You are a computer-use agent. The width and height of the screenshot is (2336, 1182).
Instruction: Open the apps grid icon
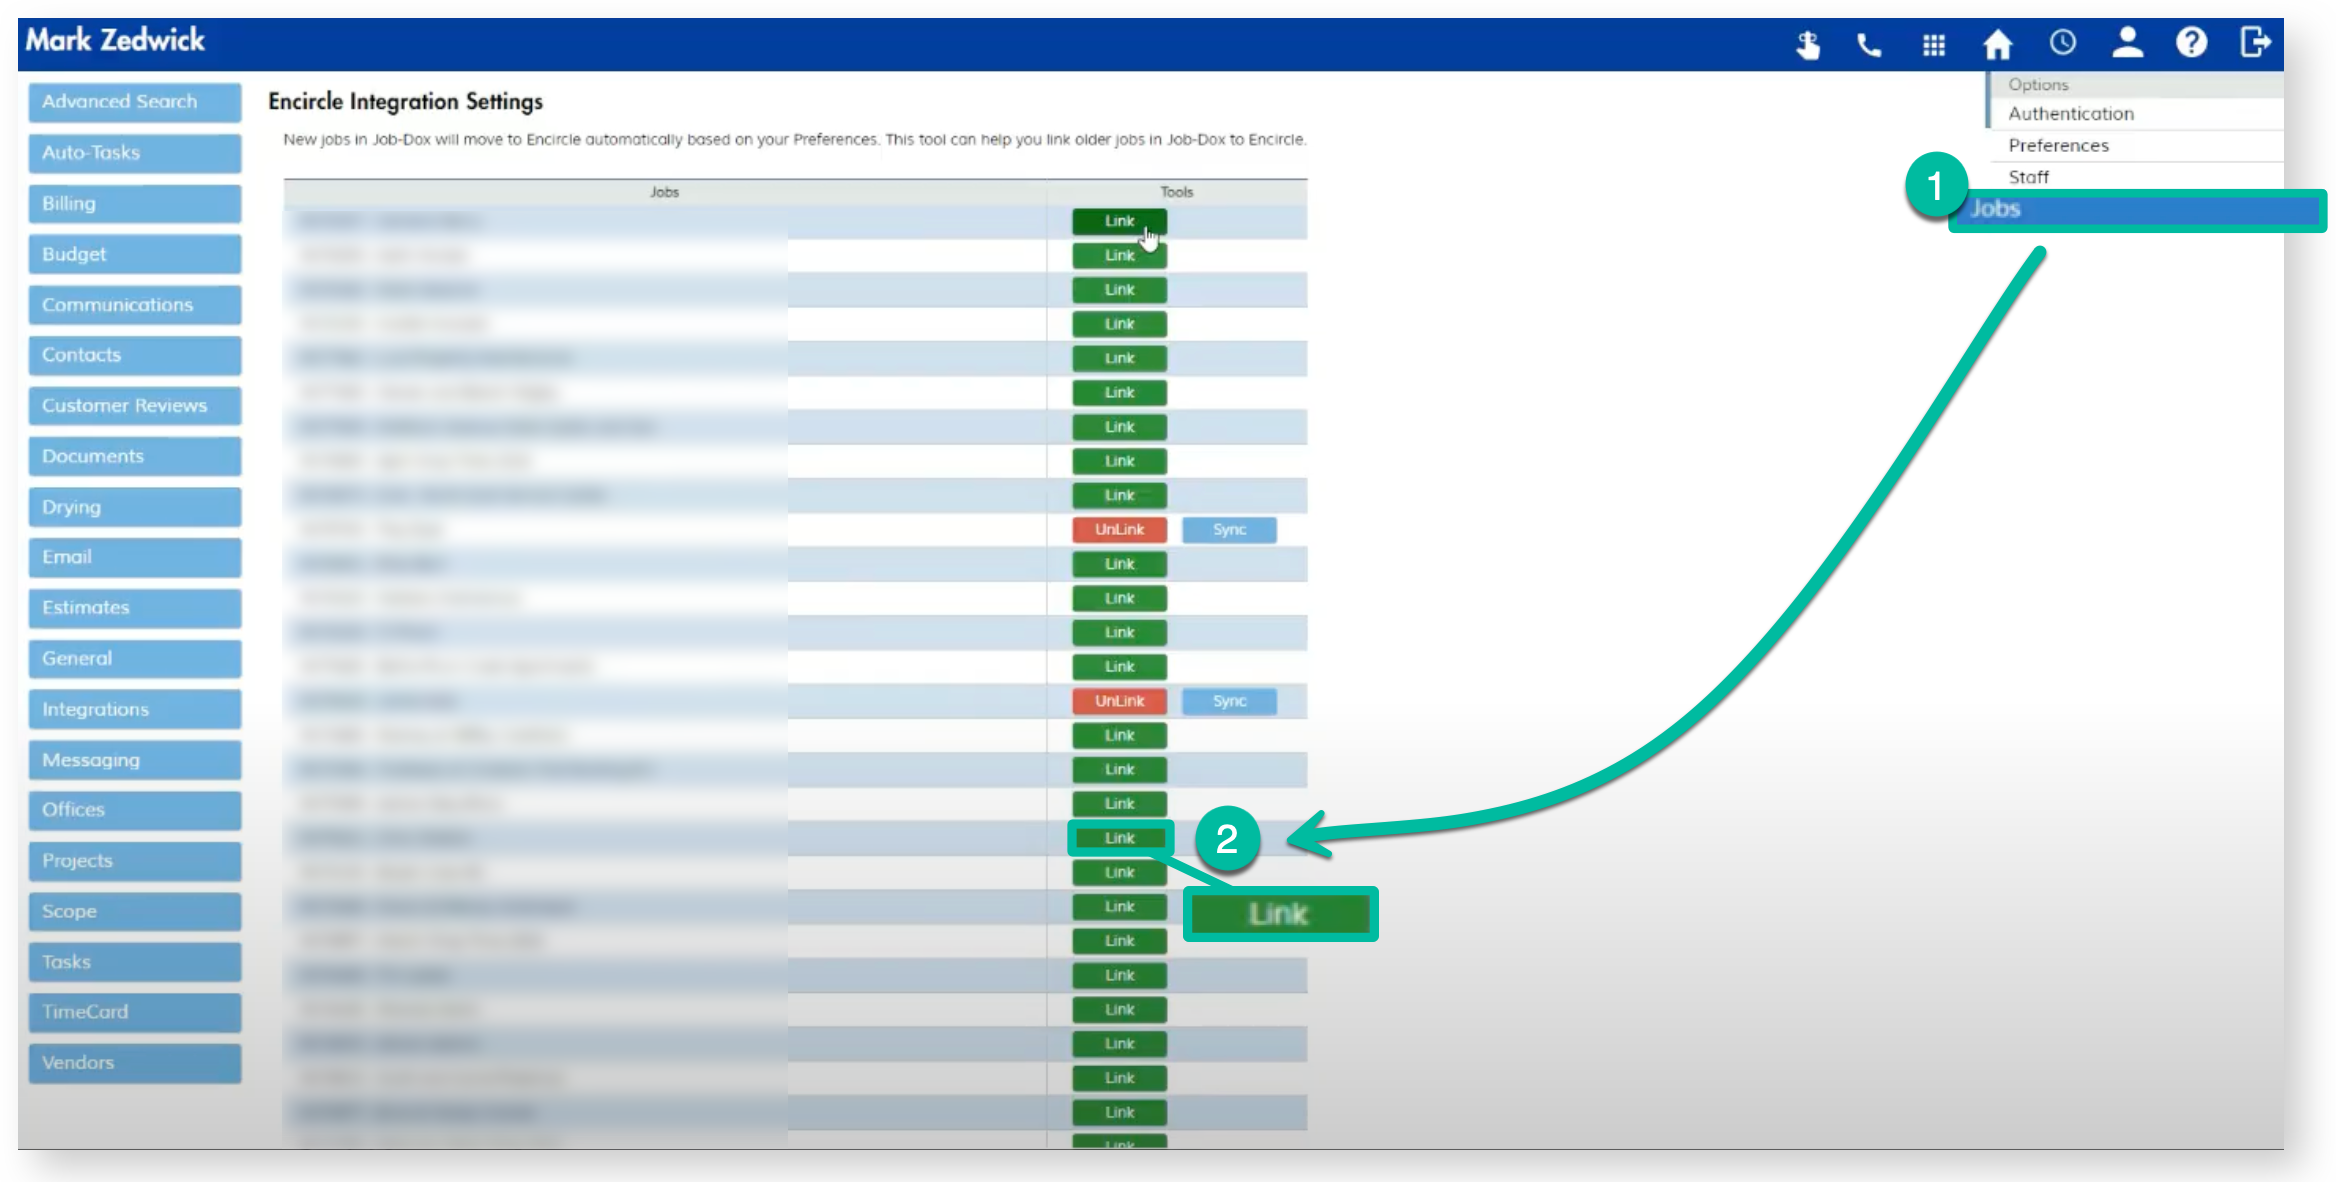tap(1933, 44)
